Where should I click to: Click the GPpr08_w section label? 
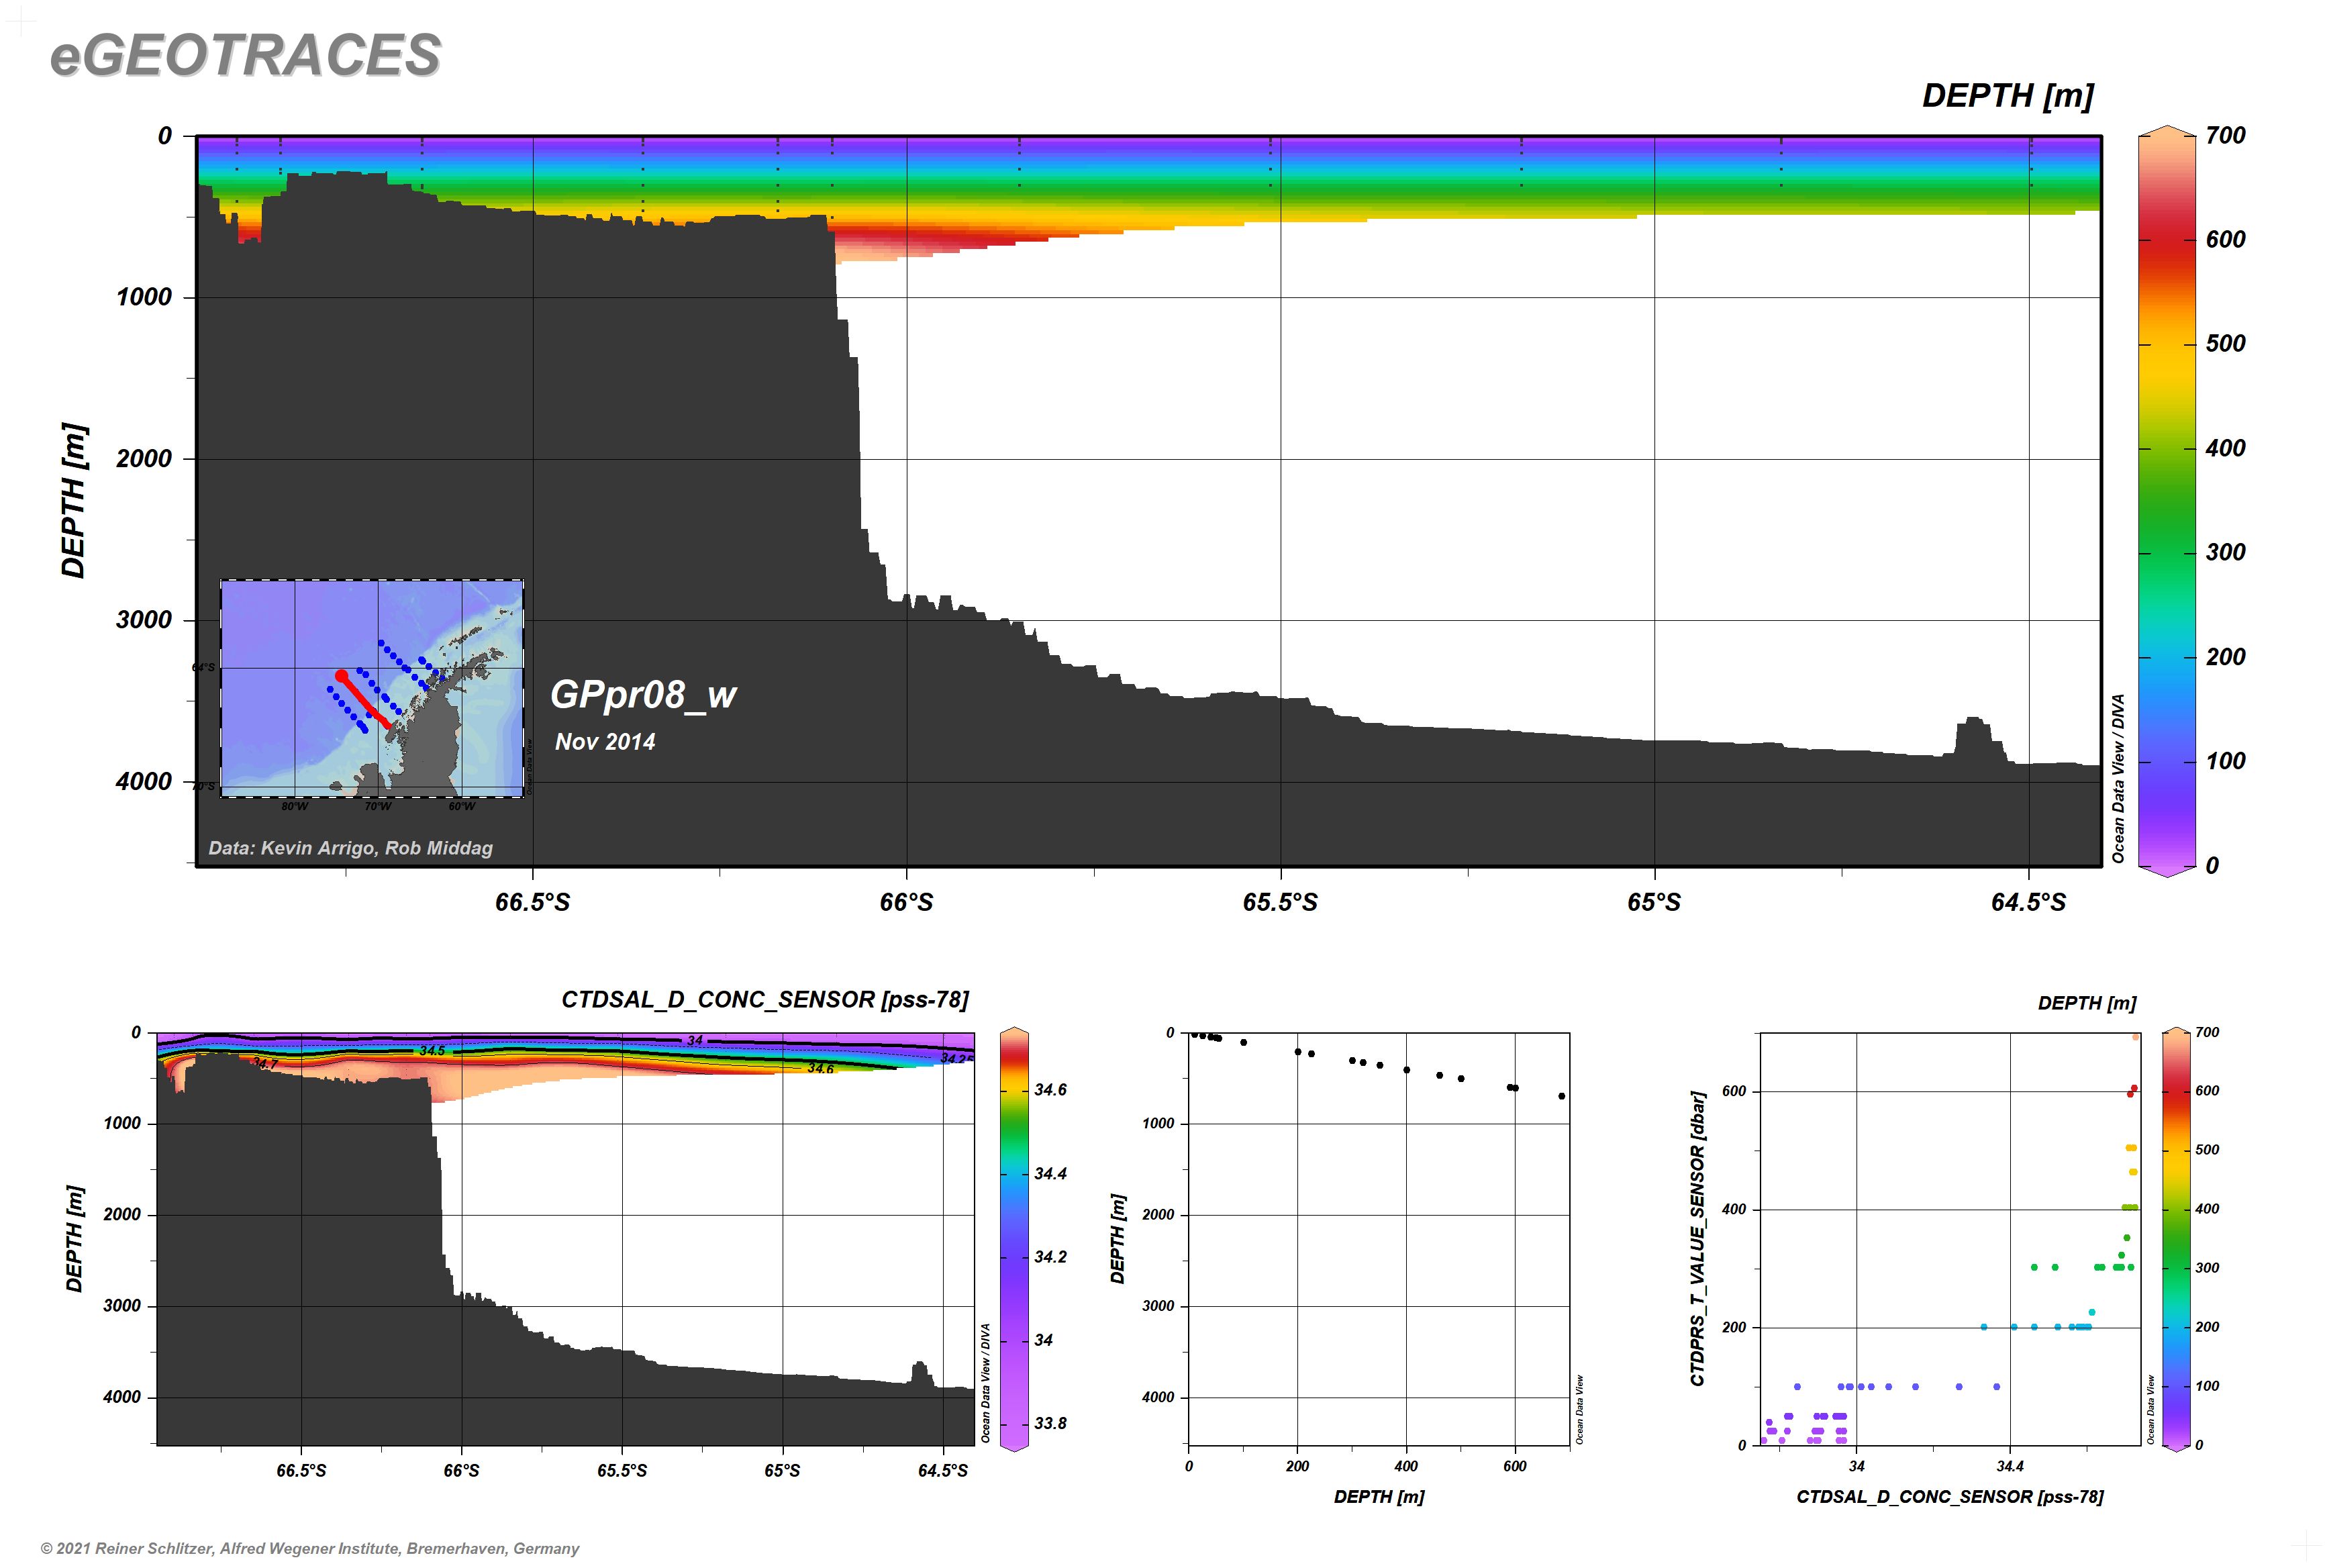643,694
